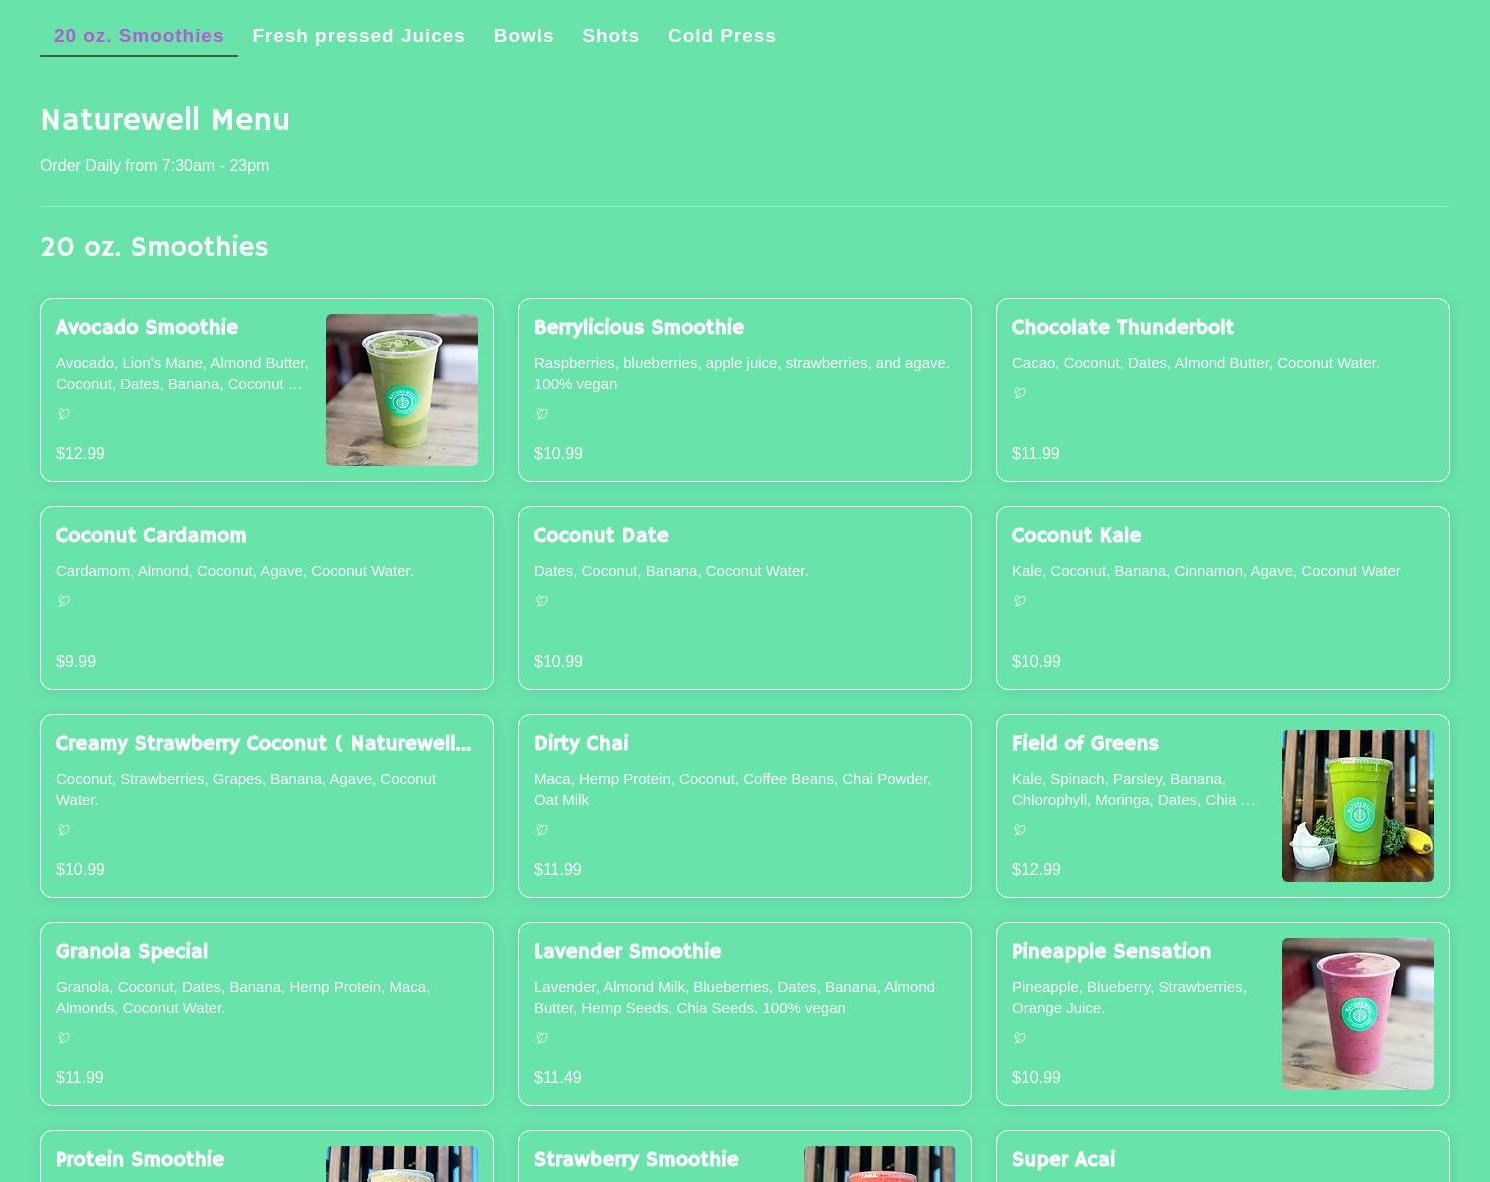
Task: Click the Creamy Strawberry Coconut item heading
Action: tap(263, 743)
